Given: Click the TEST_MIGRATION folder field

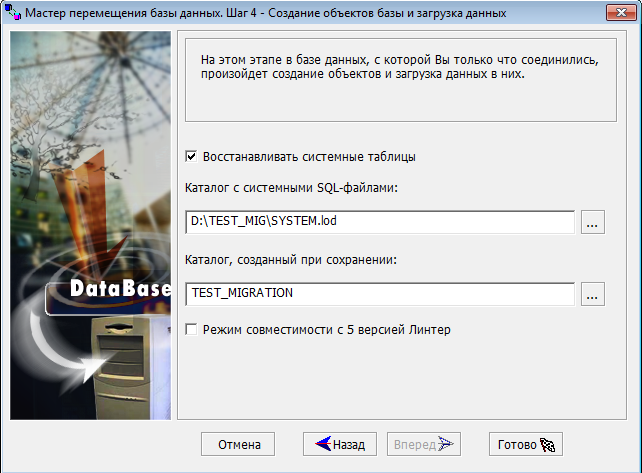Looking at the screenshot, I should 380,294.
